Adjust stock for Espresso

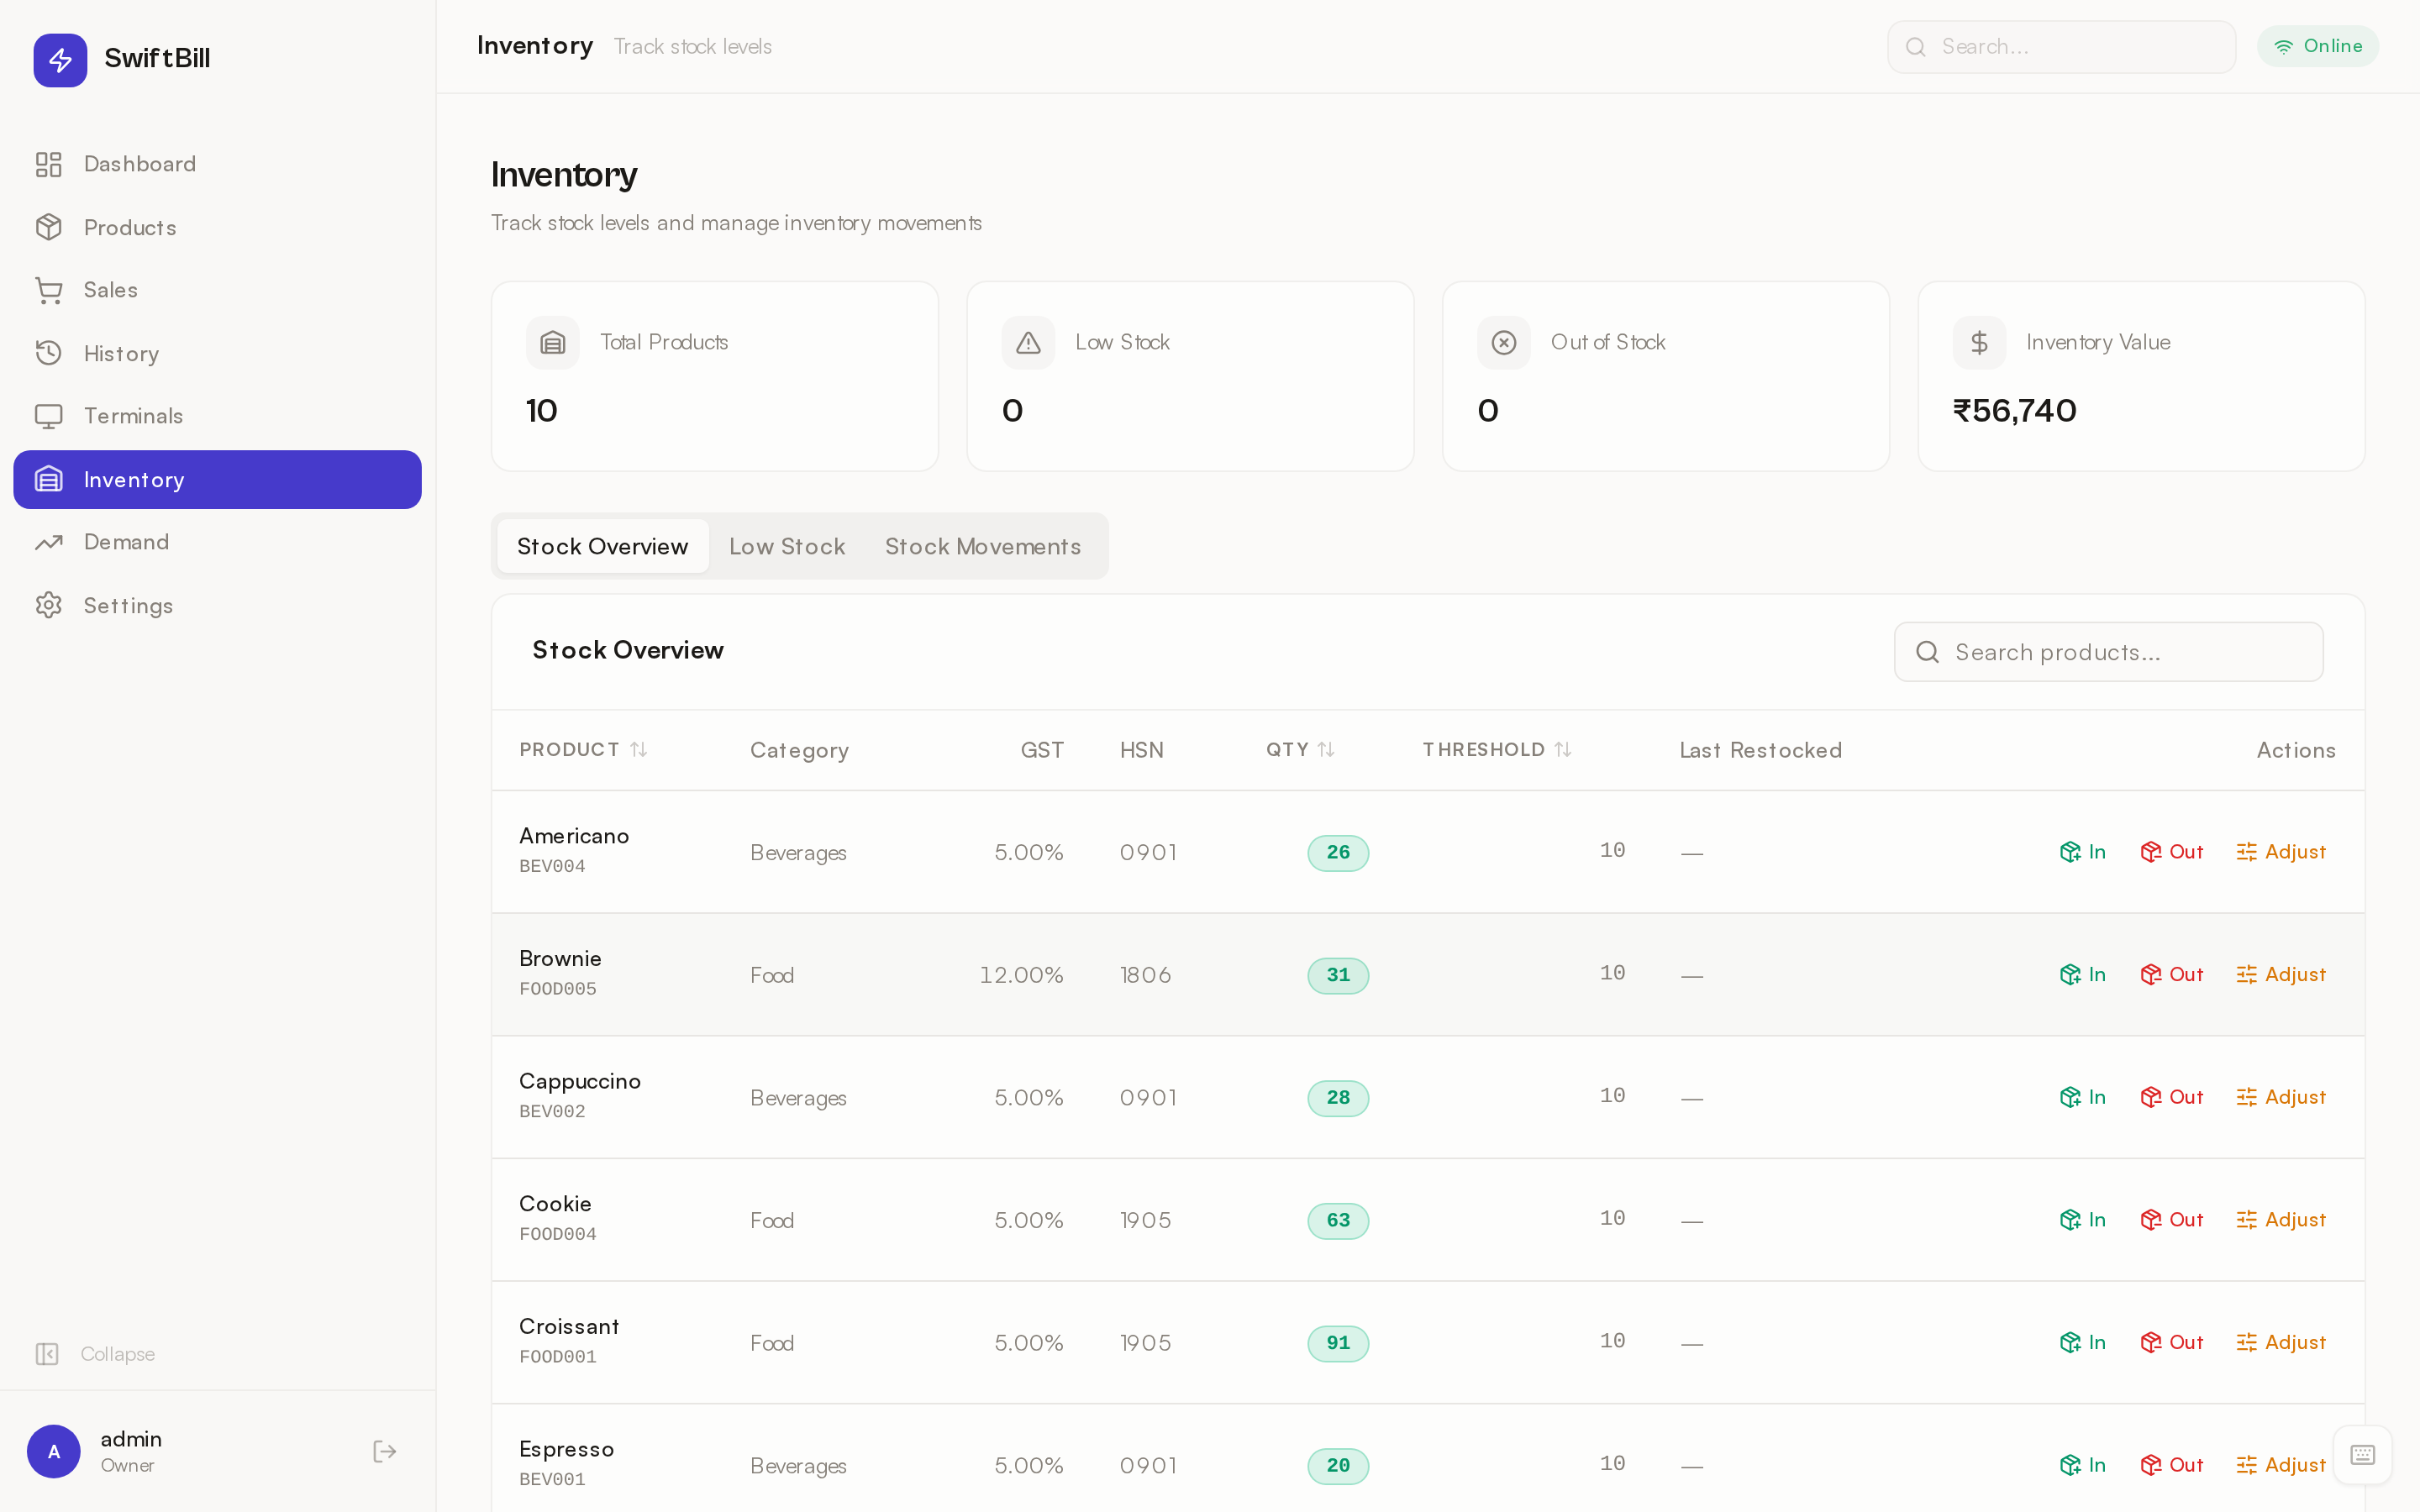pos(2281,1465)
